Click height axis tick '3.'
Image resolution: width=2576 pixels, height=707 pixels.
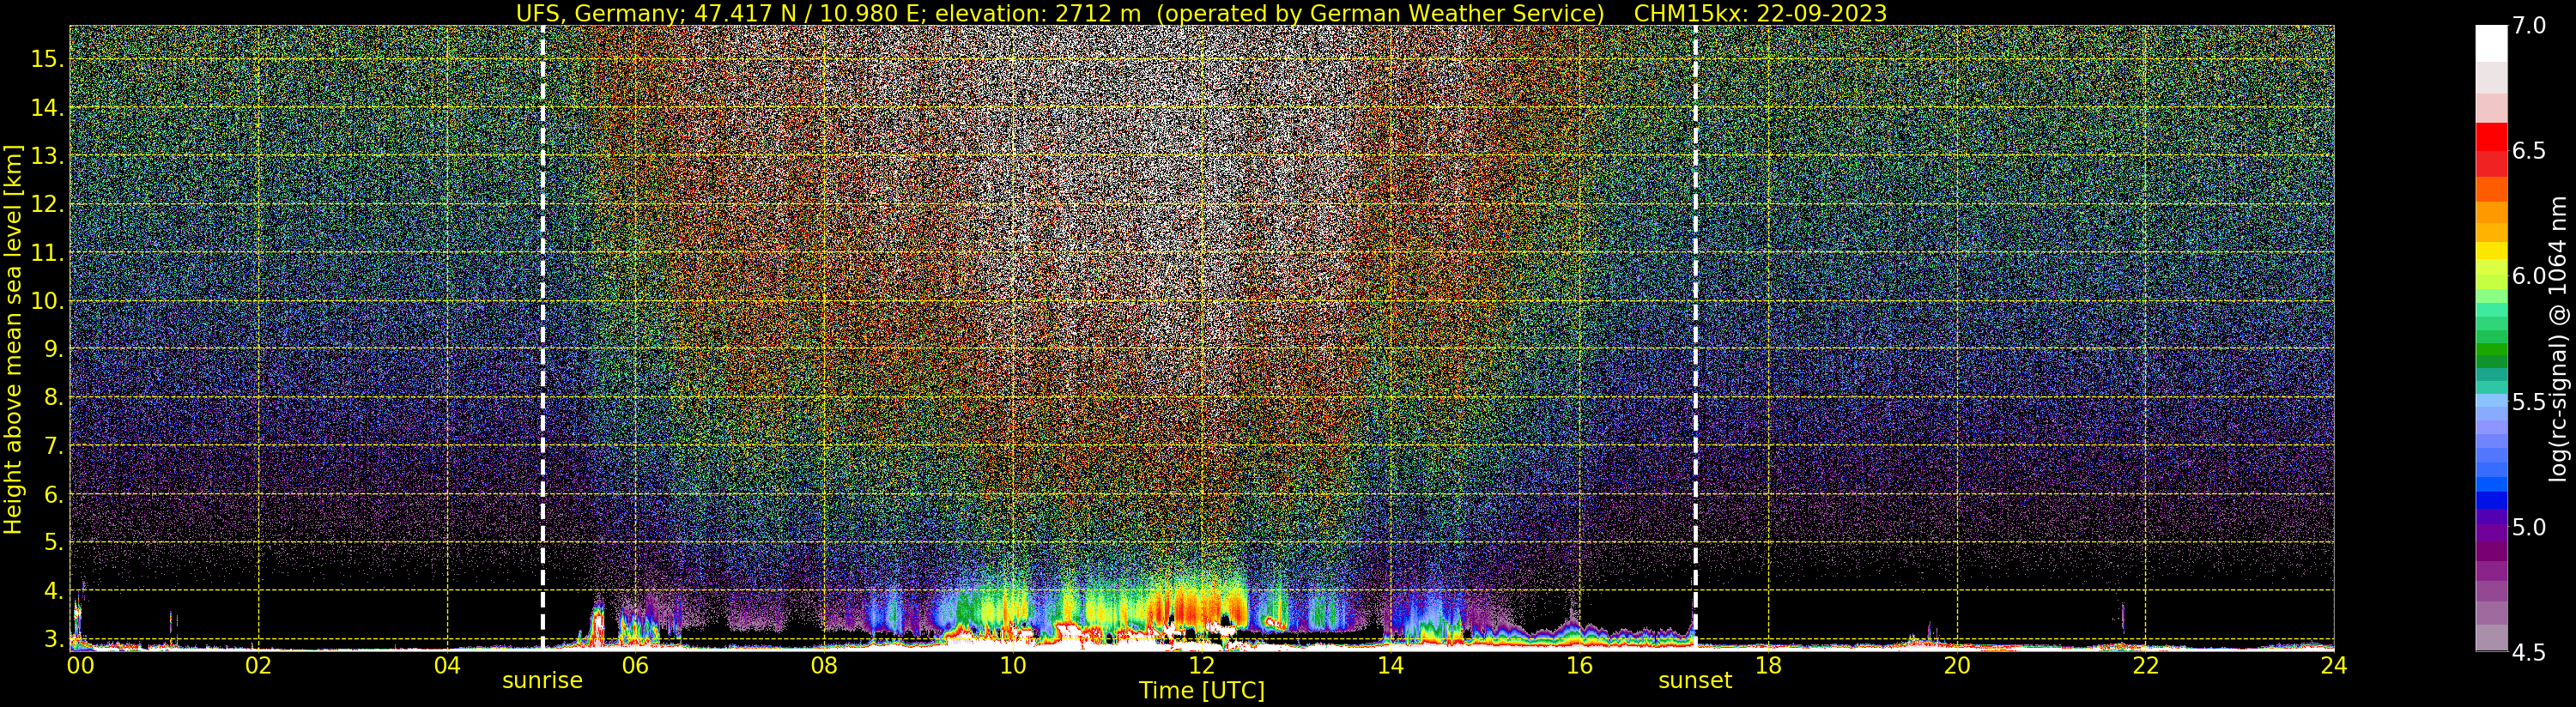pos(53,639)
